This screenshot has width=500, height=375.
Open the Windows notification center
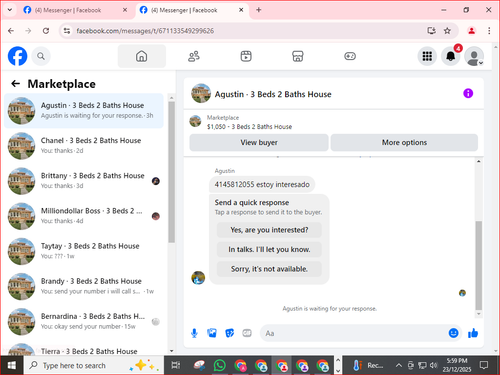tap(484, 365)
